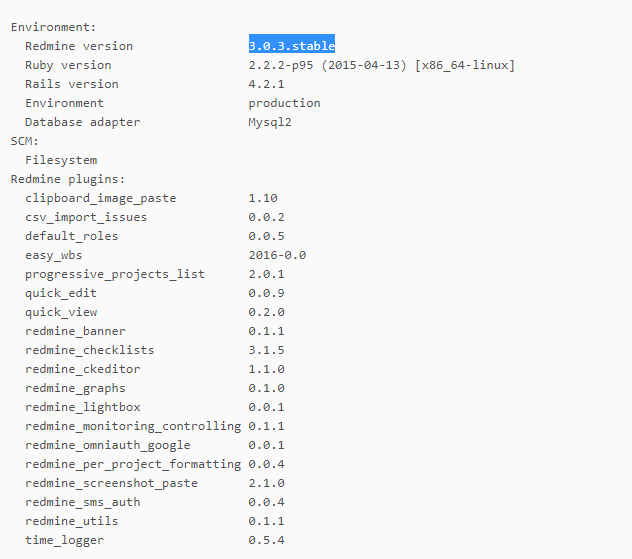Click the redmine_omniauth_google plugin entry
Screen dimensions: 632x559
click(x=108, y=445)
